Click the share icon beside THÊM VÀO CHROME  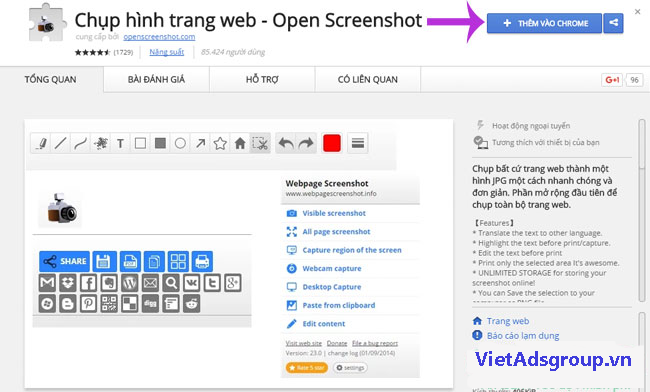pos(613,23)
